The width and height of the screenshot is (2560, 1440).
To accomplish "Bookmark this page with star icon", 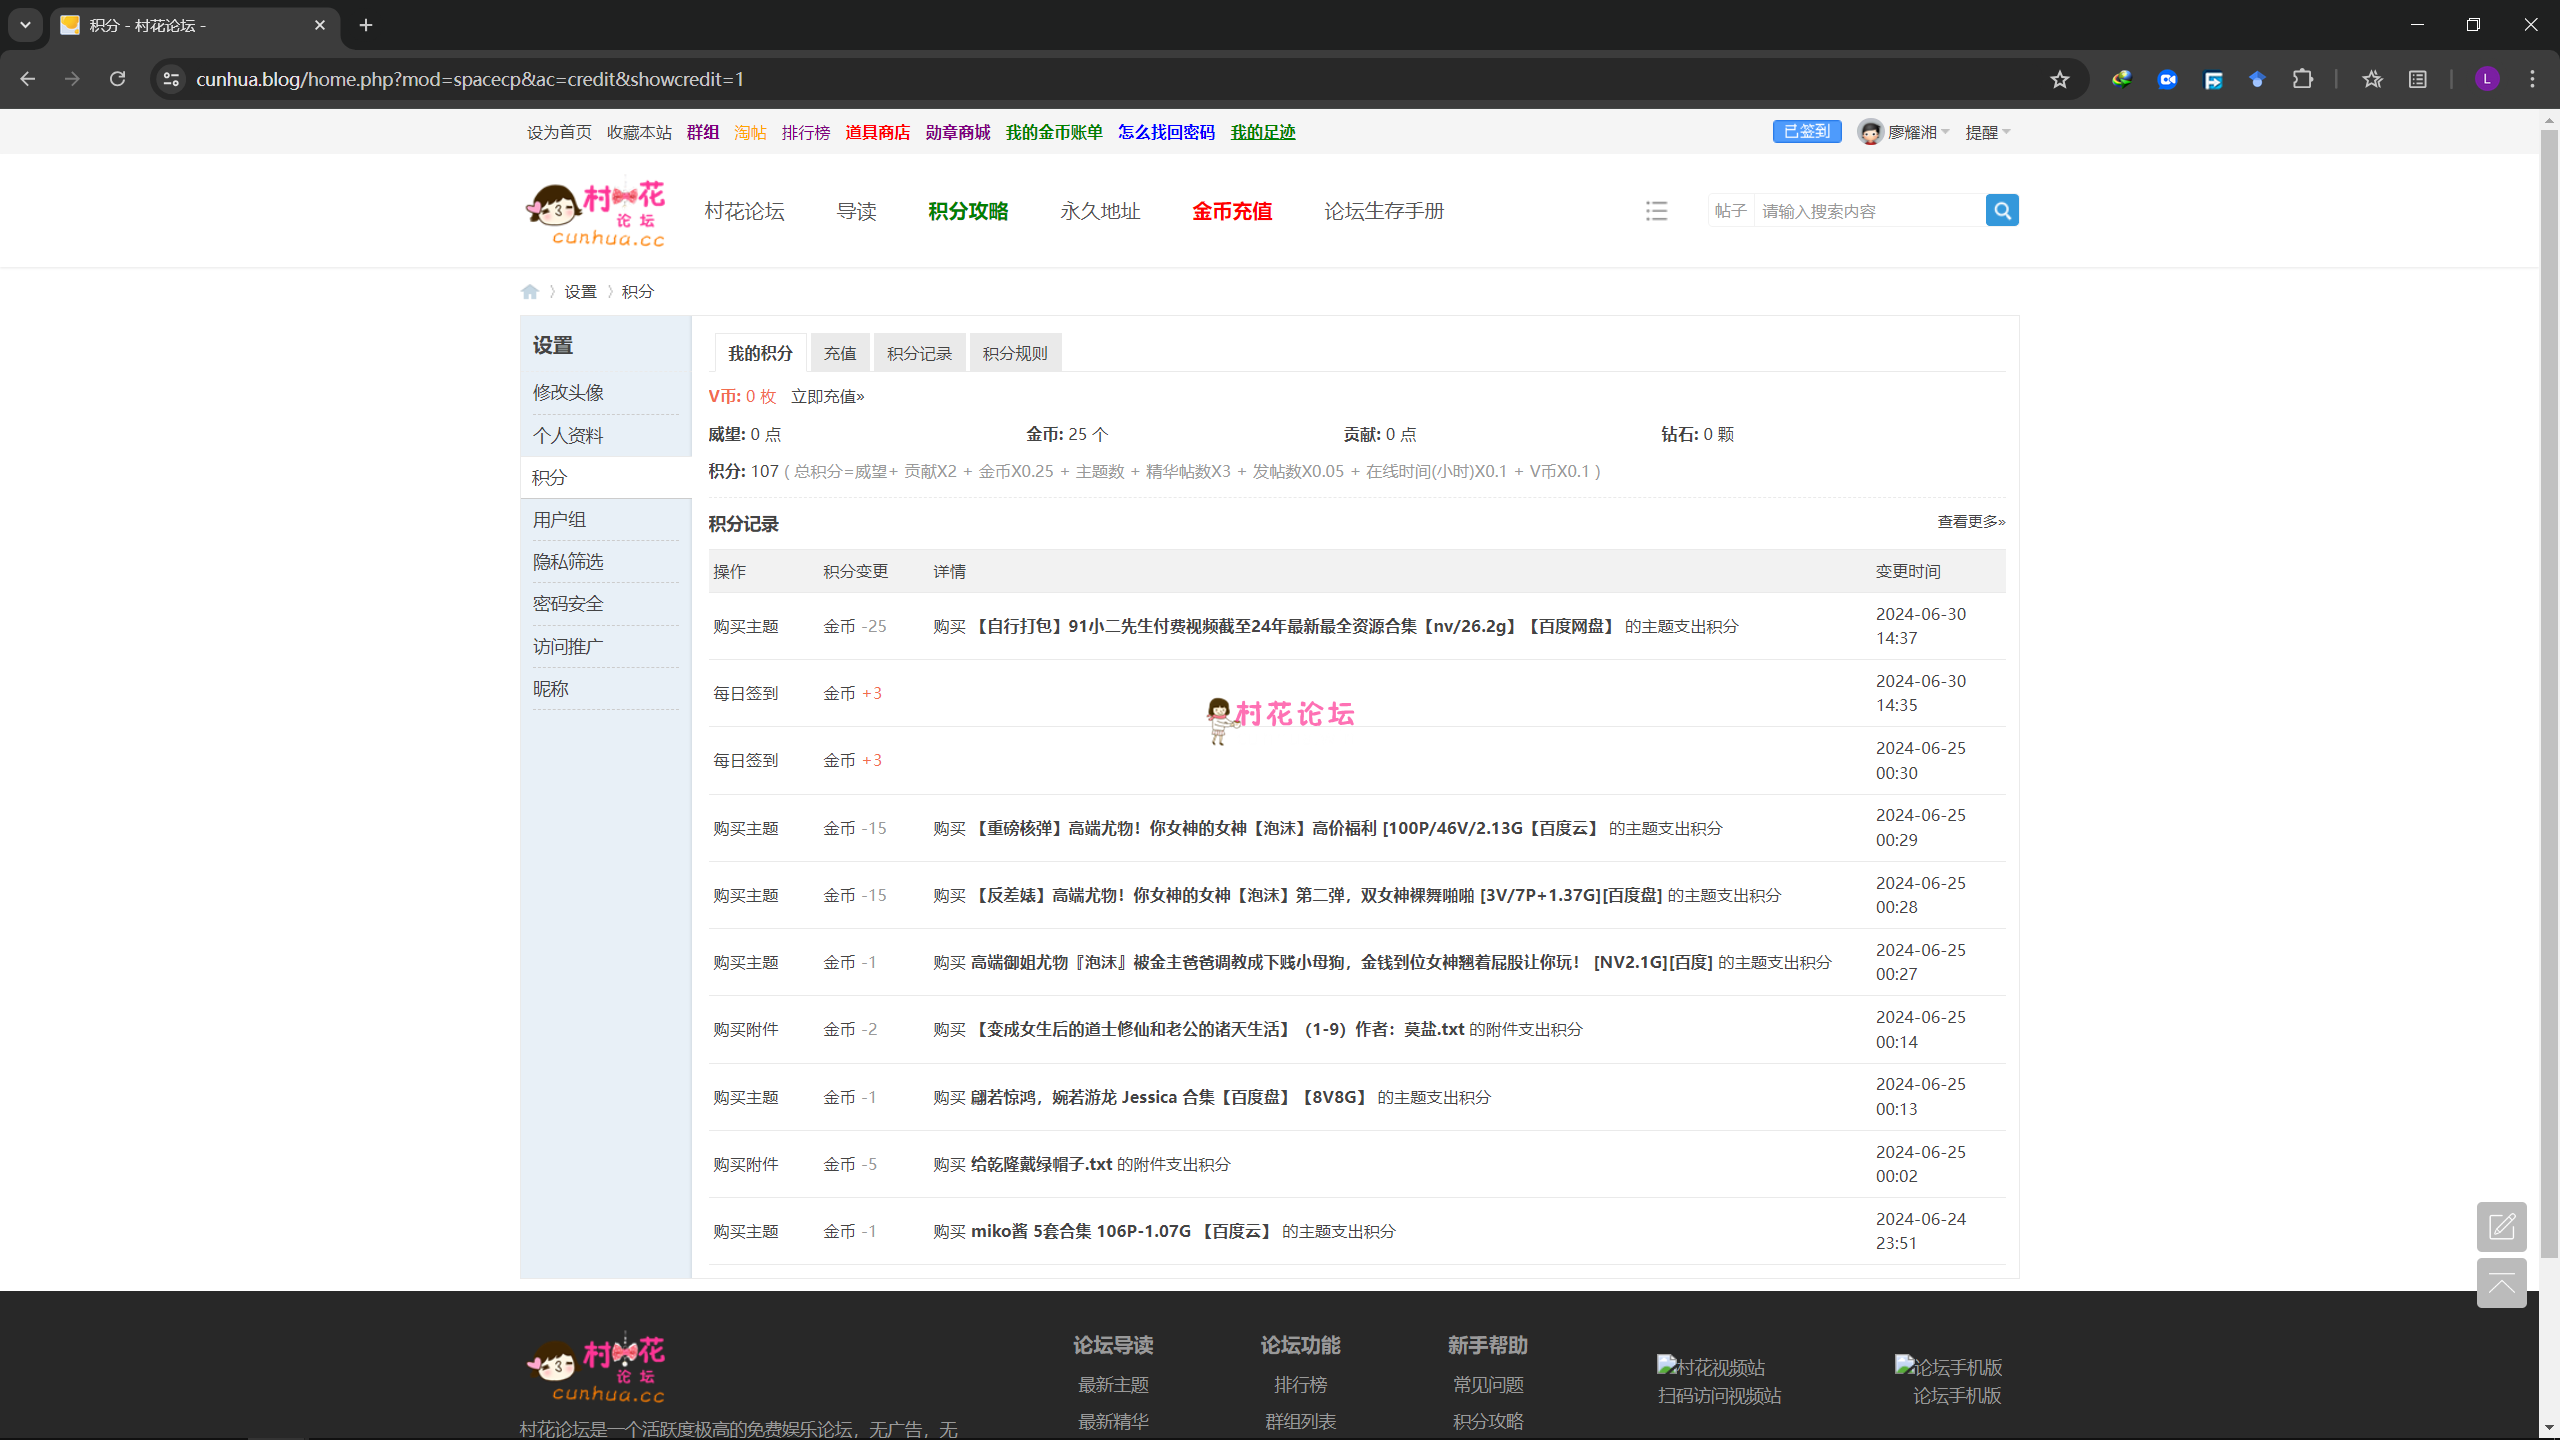I will click(2059, 79).
